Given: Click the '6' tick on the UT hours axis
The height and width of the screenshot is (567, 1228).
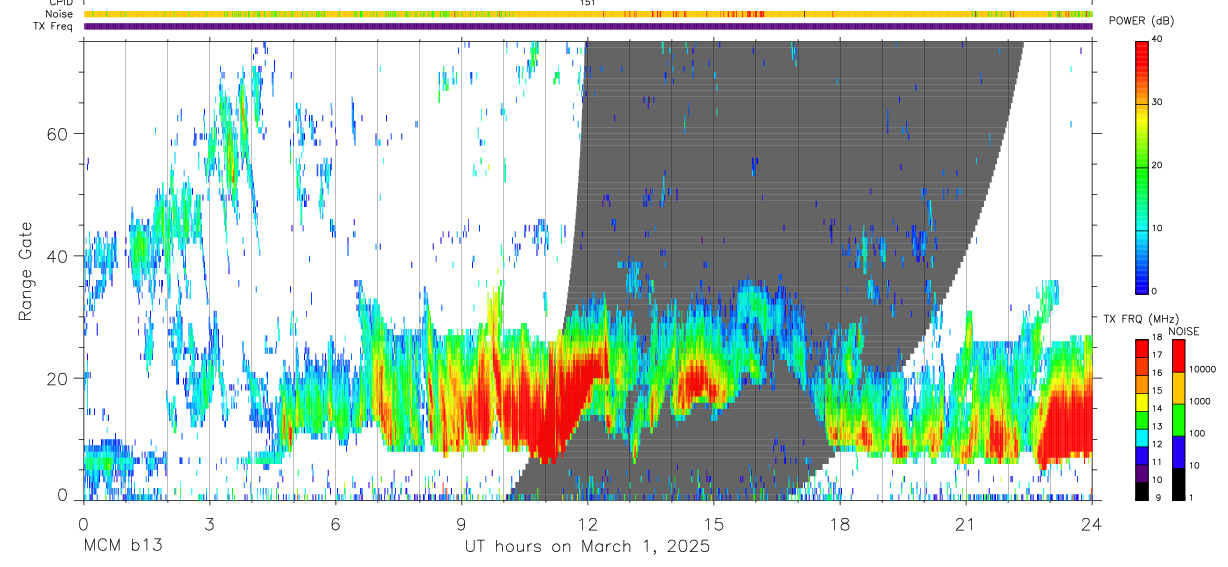Looking at the screenshot, I should (336, 523).
